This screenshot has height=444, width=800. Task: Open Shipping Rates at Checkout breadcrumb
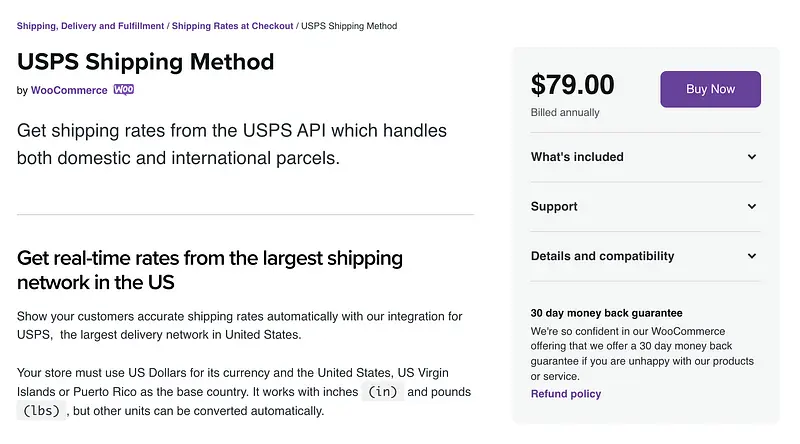[232, 26]
